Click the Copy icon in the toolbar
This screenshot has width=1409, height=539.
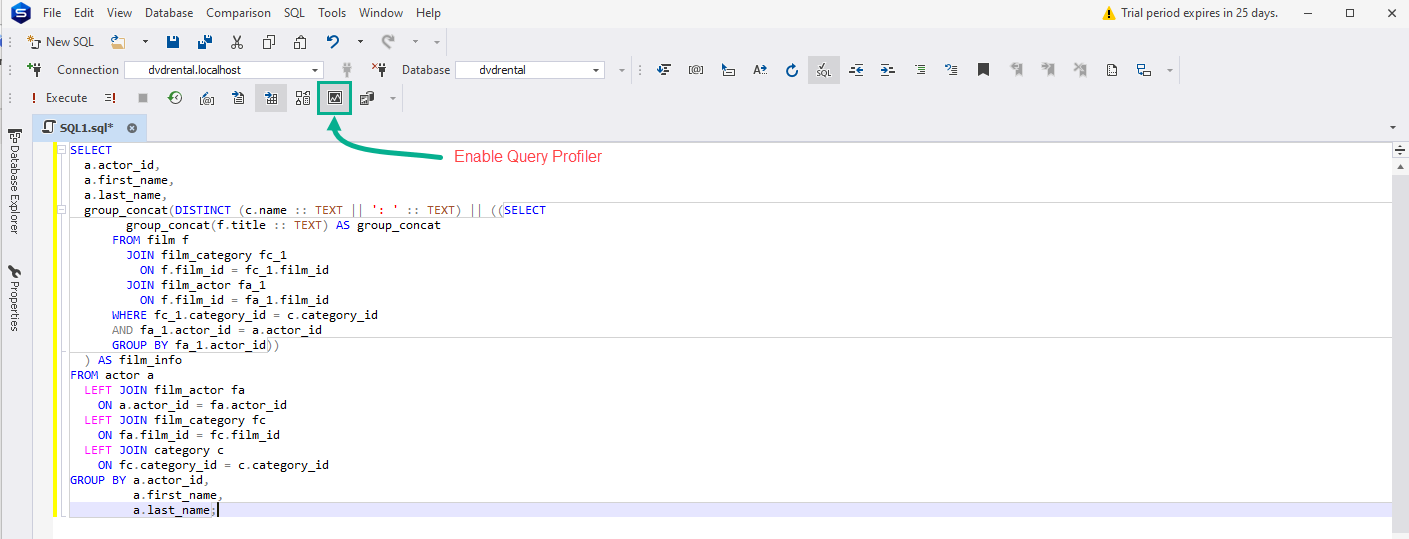click(x=269, y=42)
